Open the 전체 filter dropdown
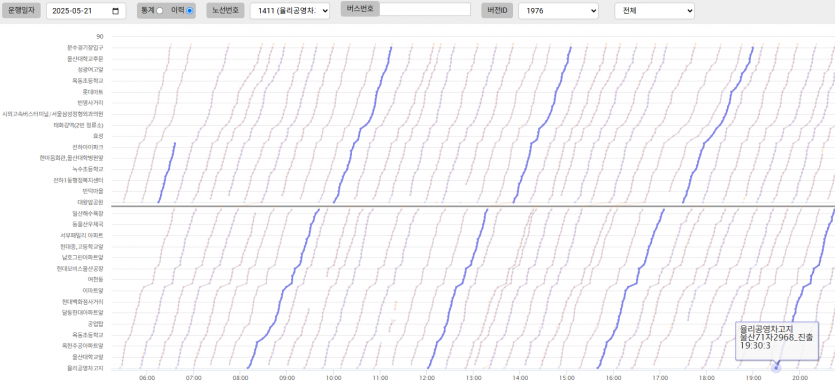Viewport: 835px width, 387px height. (654, 11)
